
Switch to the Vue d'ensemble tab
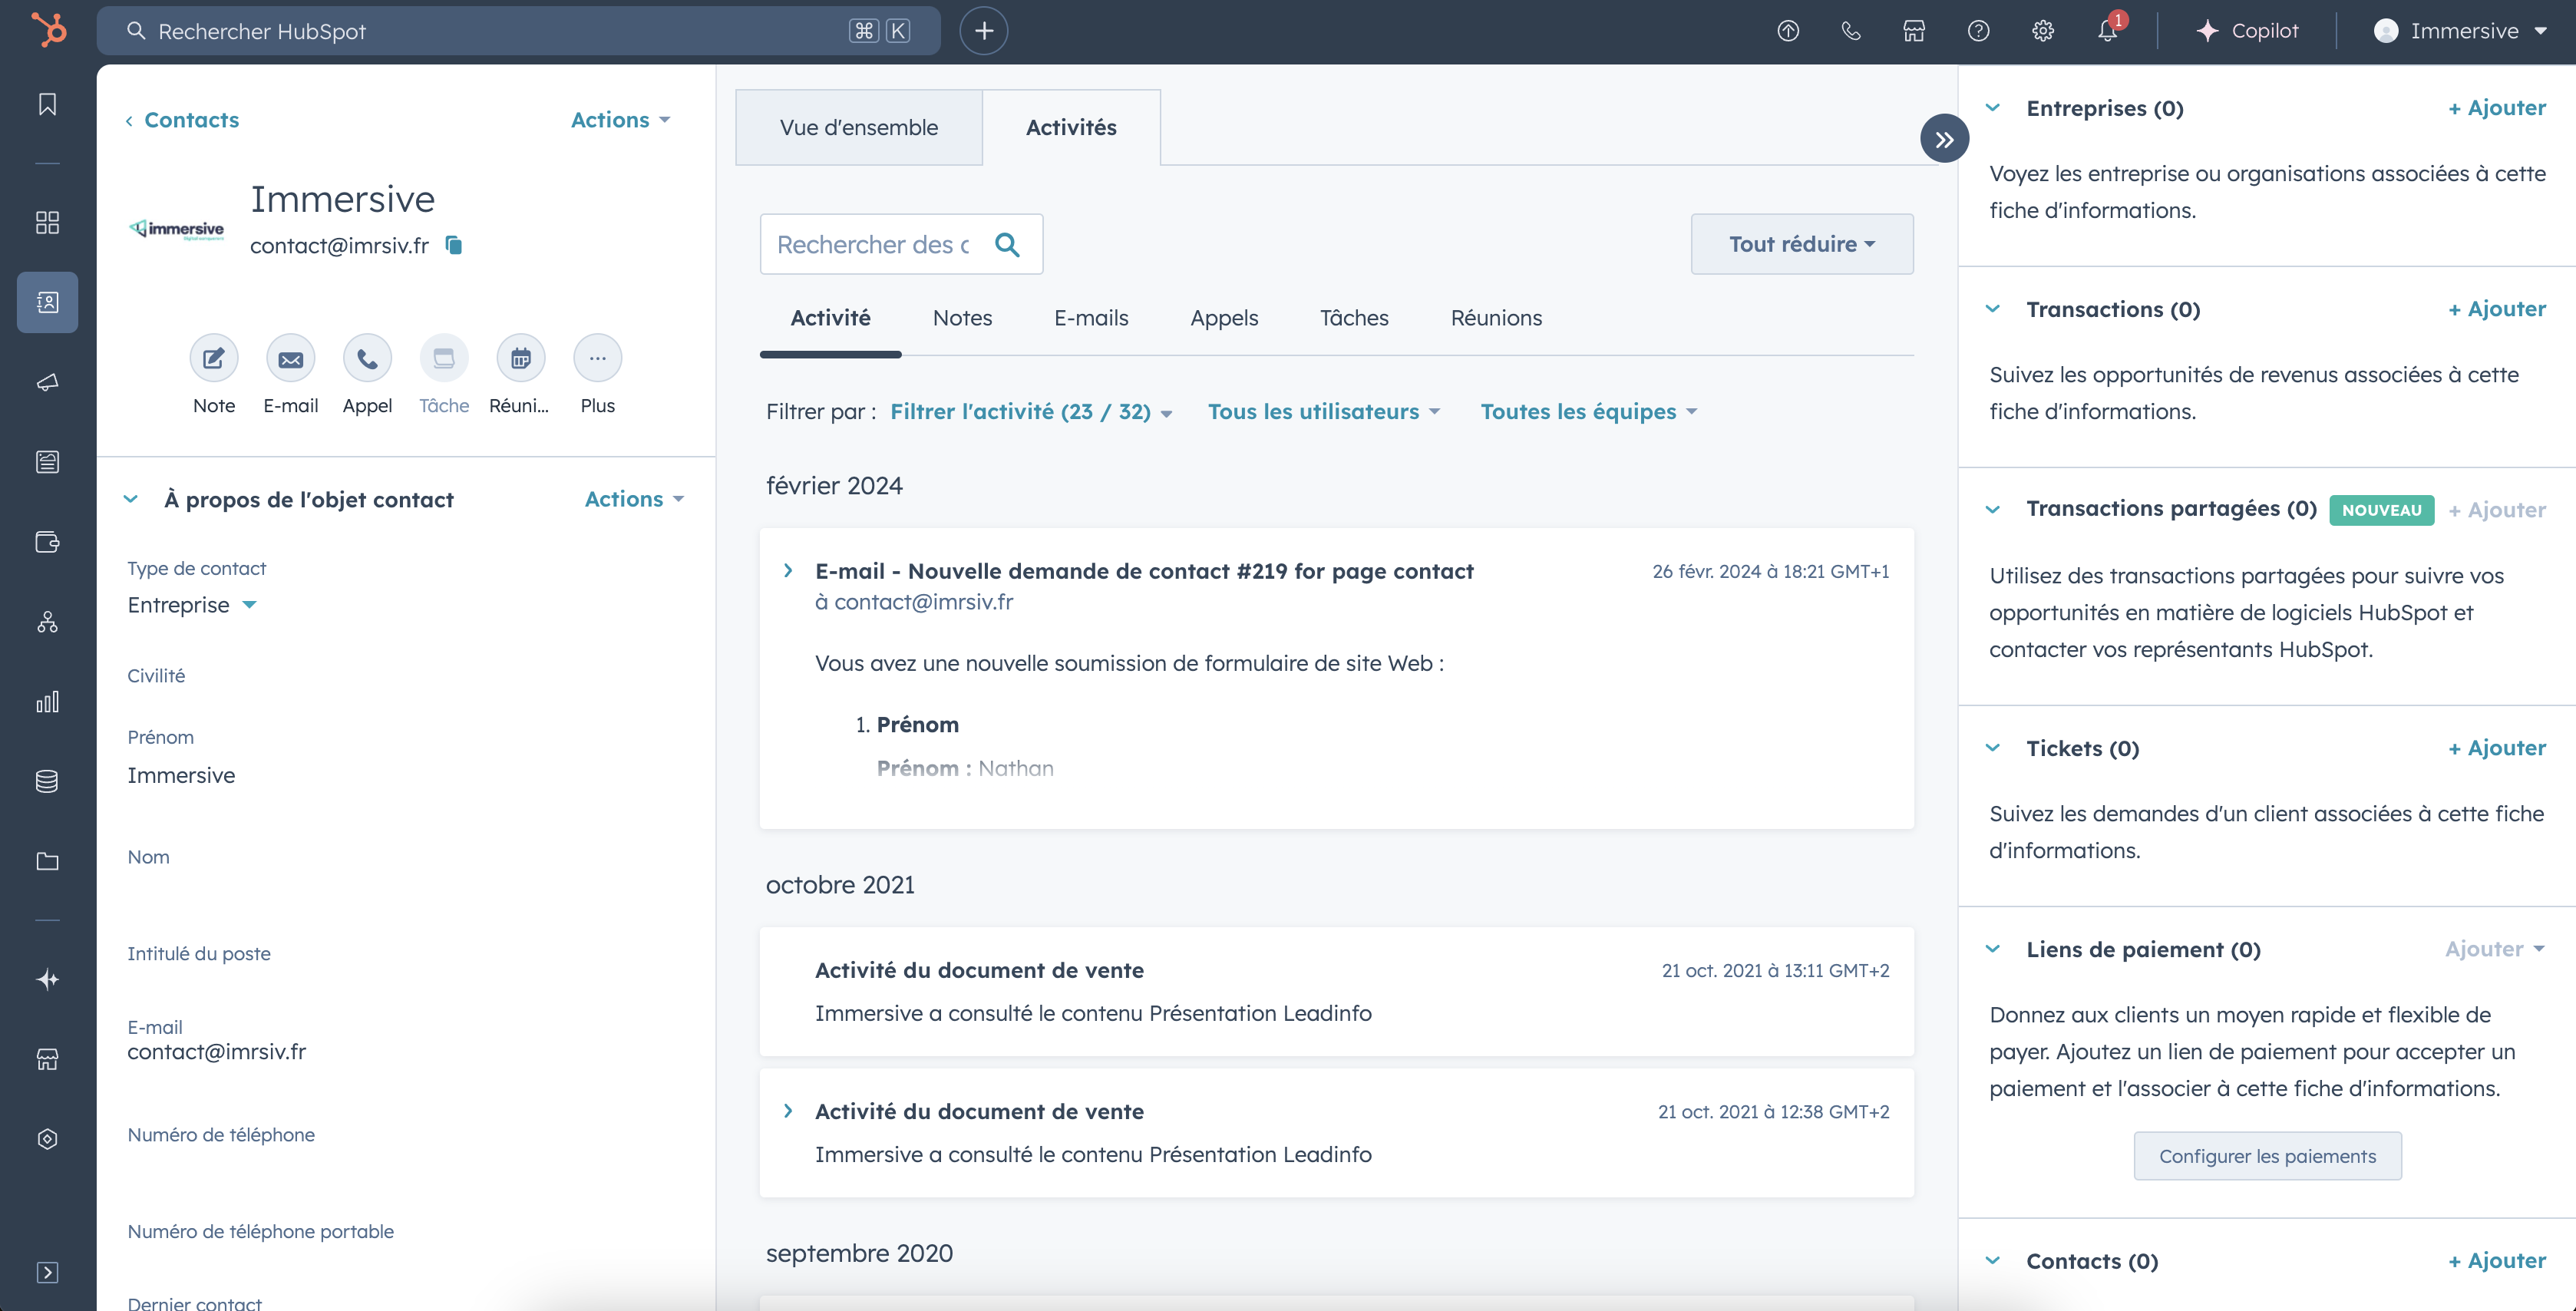[x=859, y=128]
